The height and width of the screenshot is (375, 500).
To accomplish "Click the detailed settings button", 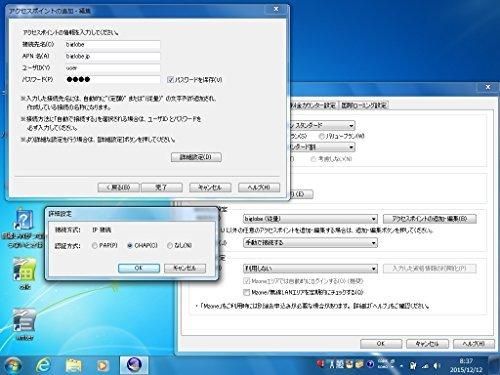I will [196, 157].
